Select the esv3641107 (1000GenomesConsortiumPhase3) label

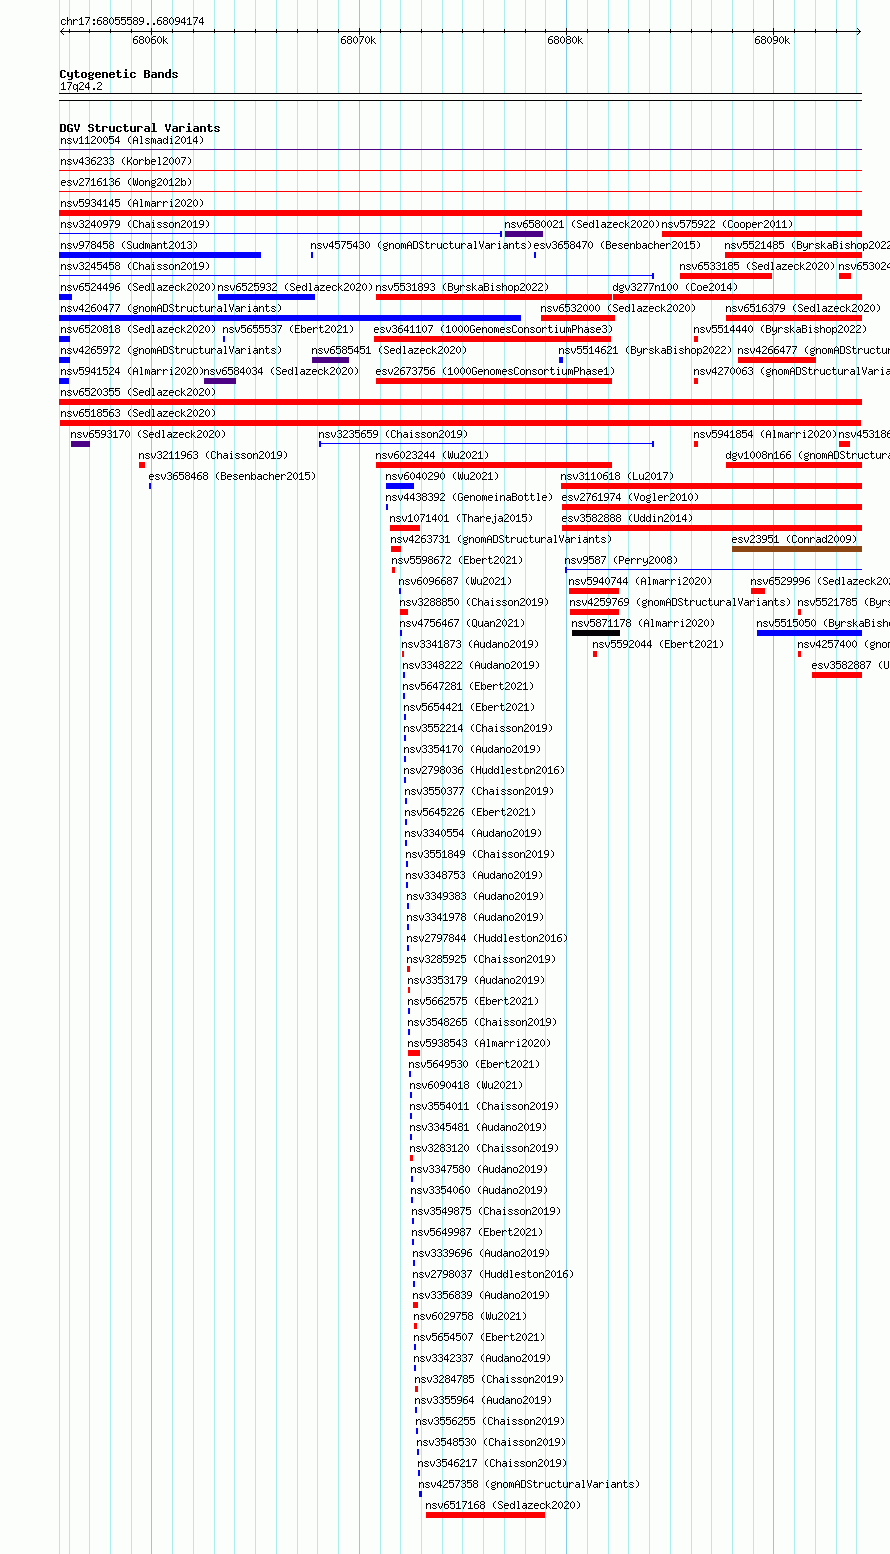click(x=493, y=329)
